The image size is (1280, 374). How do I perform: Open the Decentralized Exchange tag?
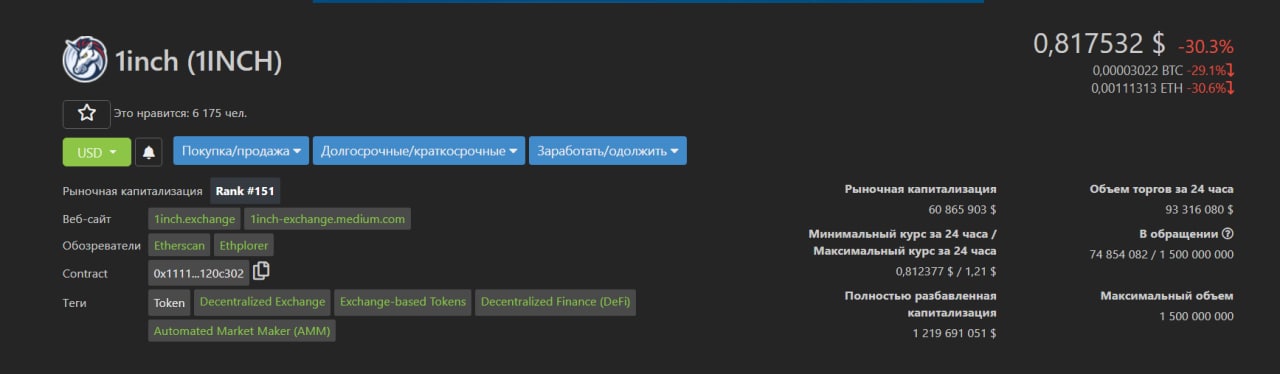pyautogui.click(x=263, y=302)
